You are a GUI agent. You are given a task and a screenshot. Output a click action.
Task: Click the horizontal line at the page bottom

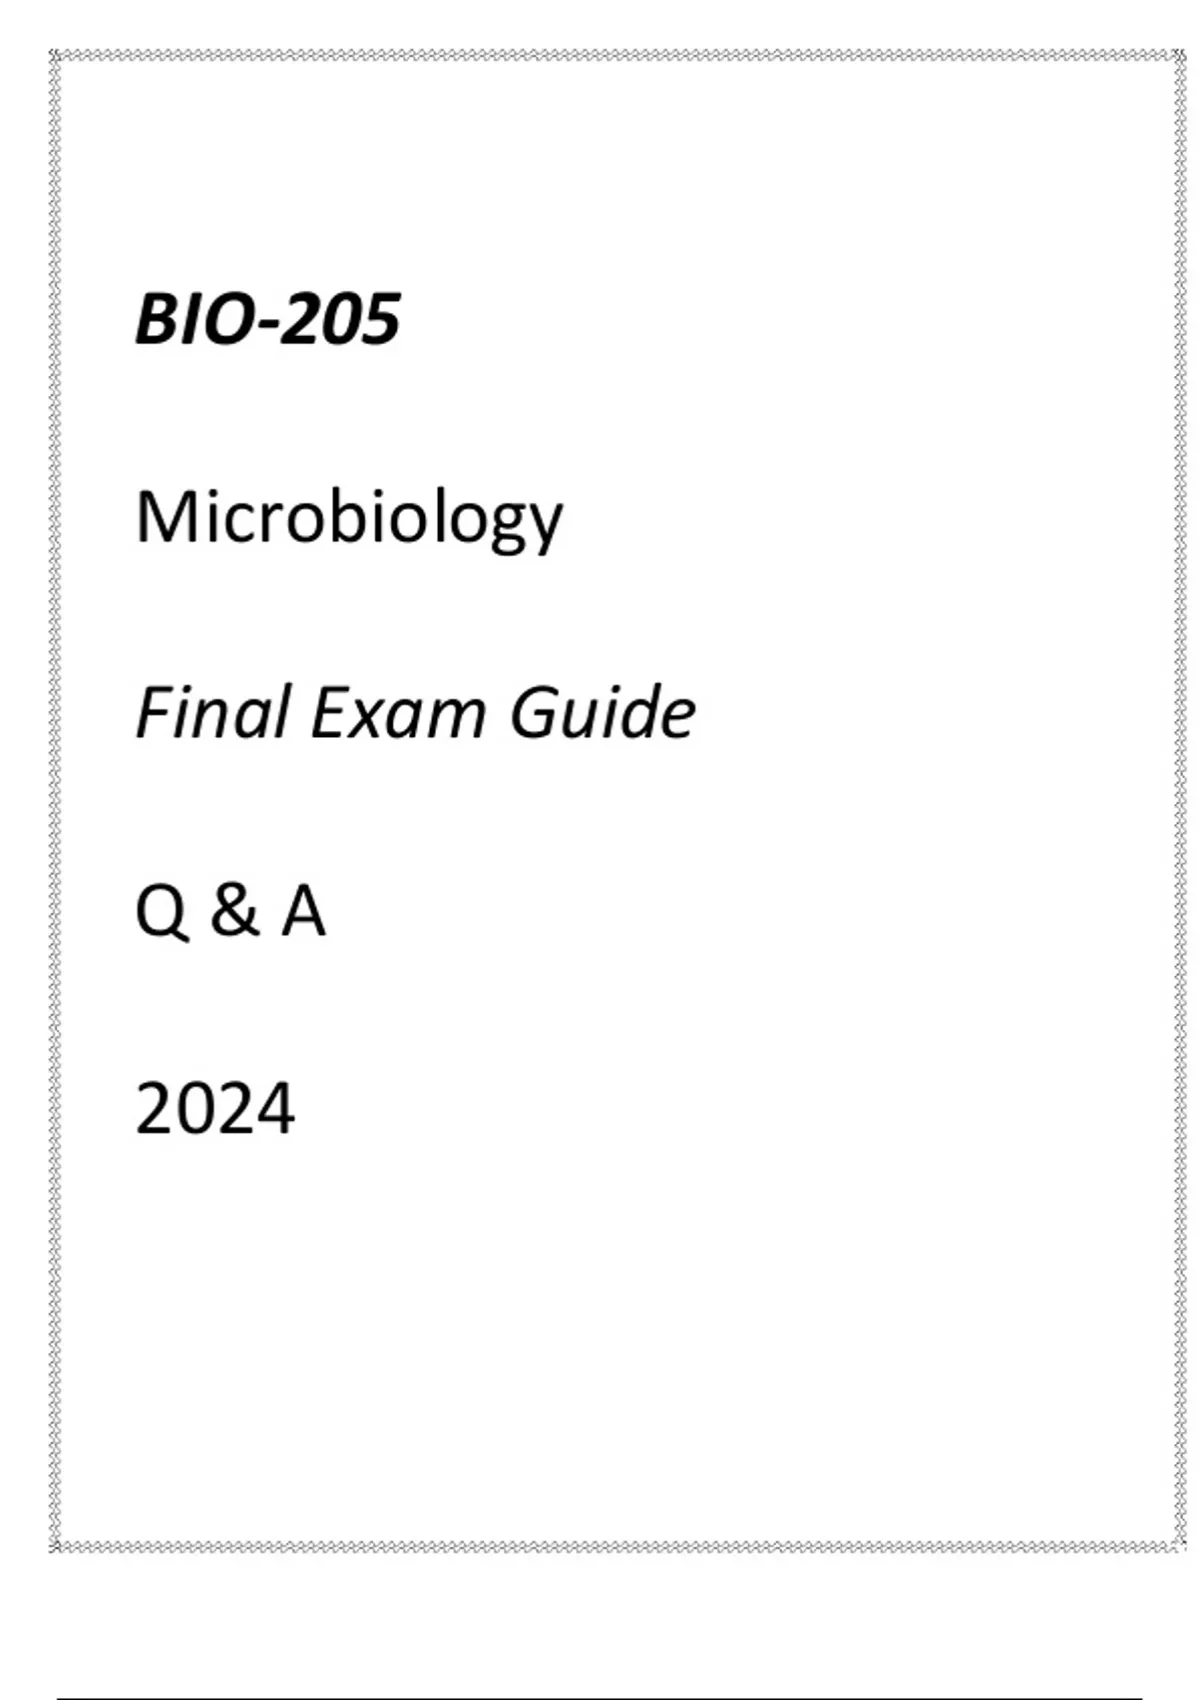click(x=600, y=1697)
